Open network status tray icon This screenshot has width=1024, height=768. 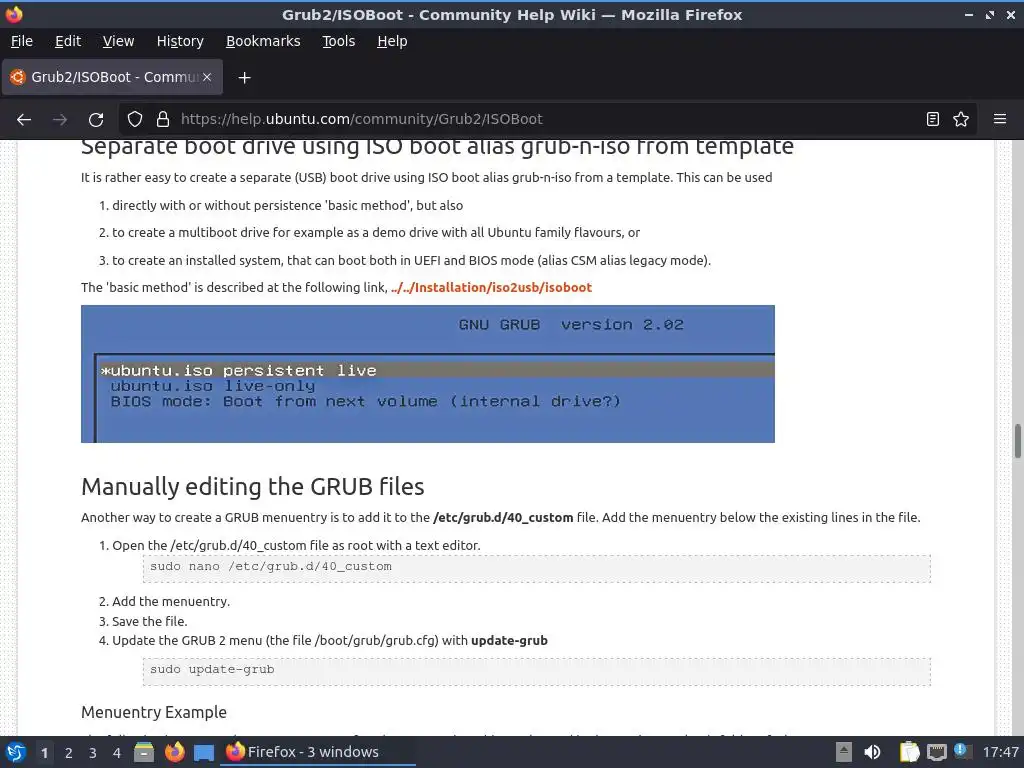tap(936, 752)
